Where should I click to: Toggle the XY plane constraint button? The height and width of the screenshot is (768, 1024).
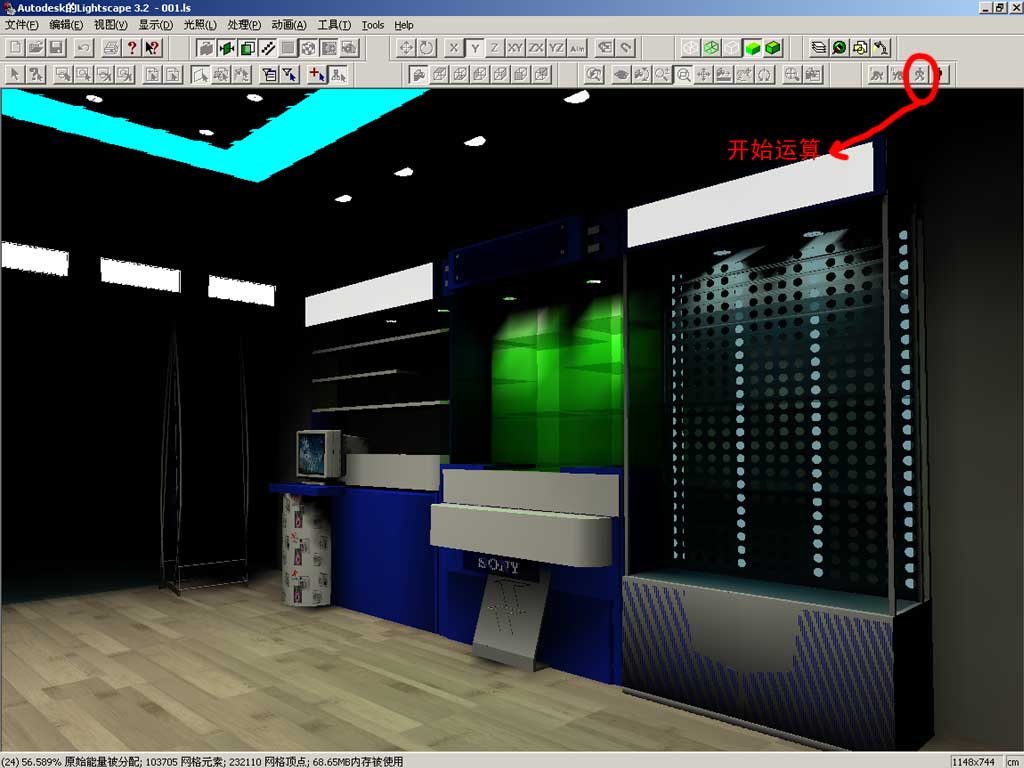coord(514,47)
